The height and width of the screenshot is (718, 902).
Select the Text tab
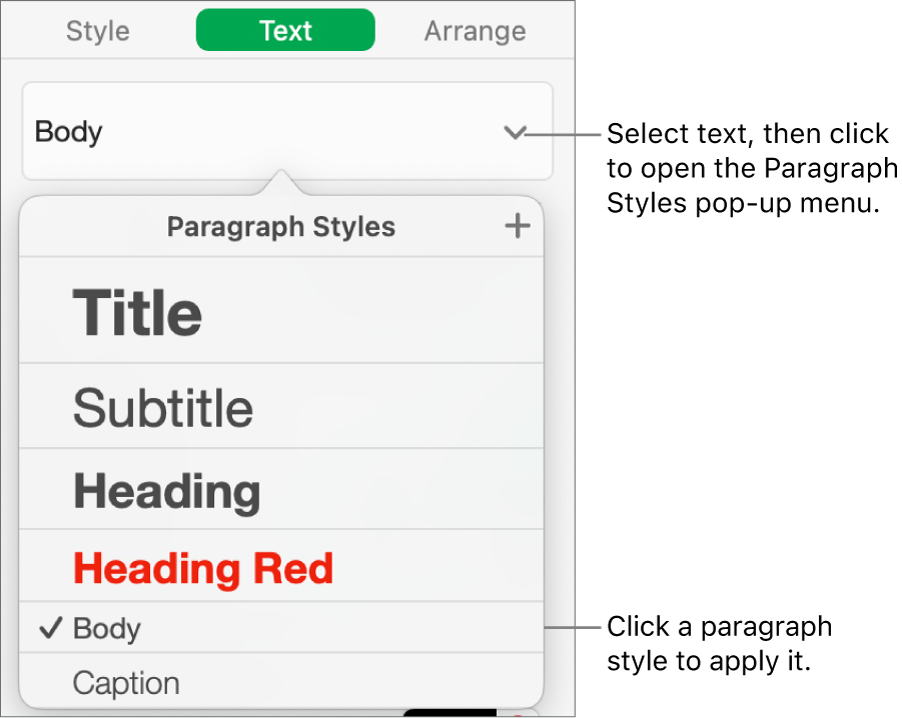click(285, 31)
